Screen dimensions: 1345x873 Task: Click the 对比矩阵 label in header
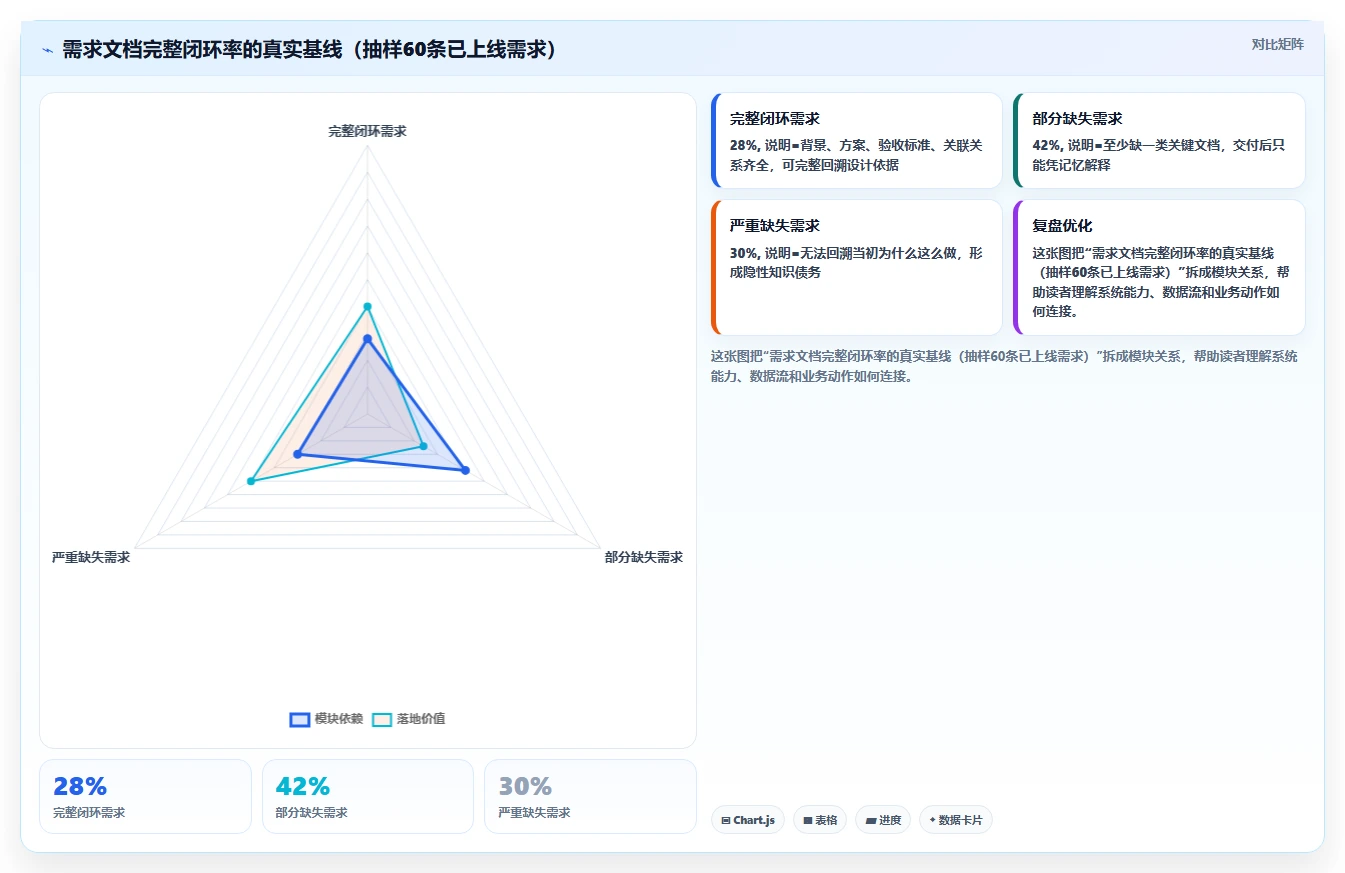click(1277, 45)
